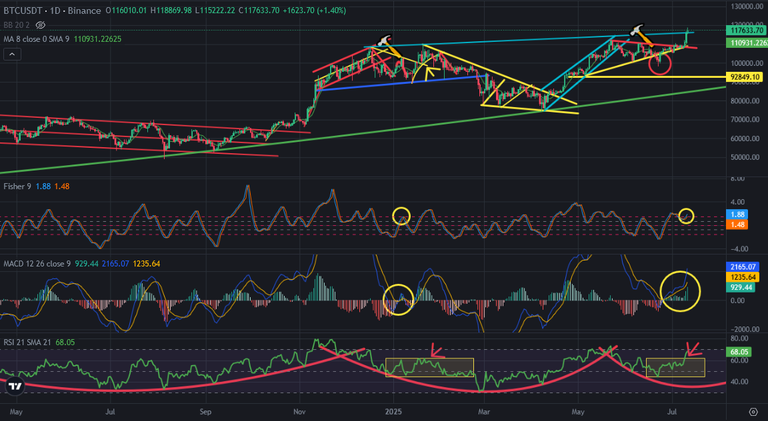This screenshot has width=768, height=421.
Task: Click the 80.00 RSI axis label
Action: point(740,338)
